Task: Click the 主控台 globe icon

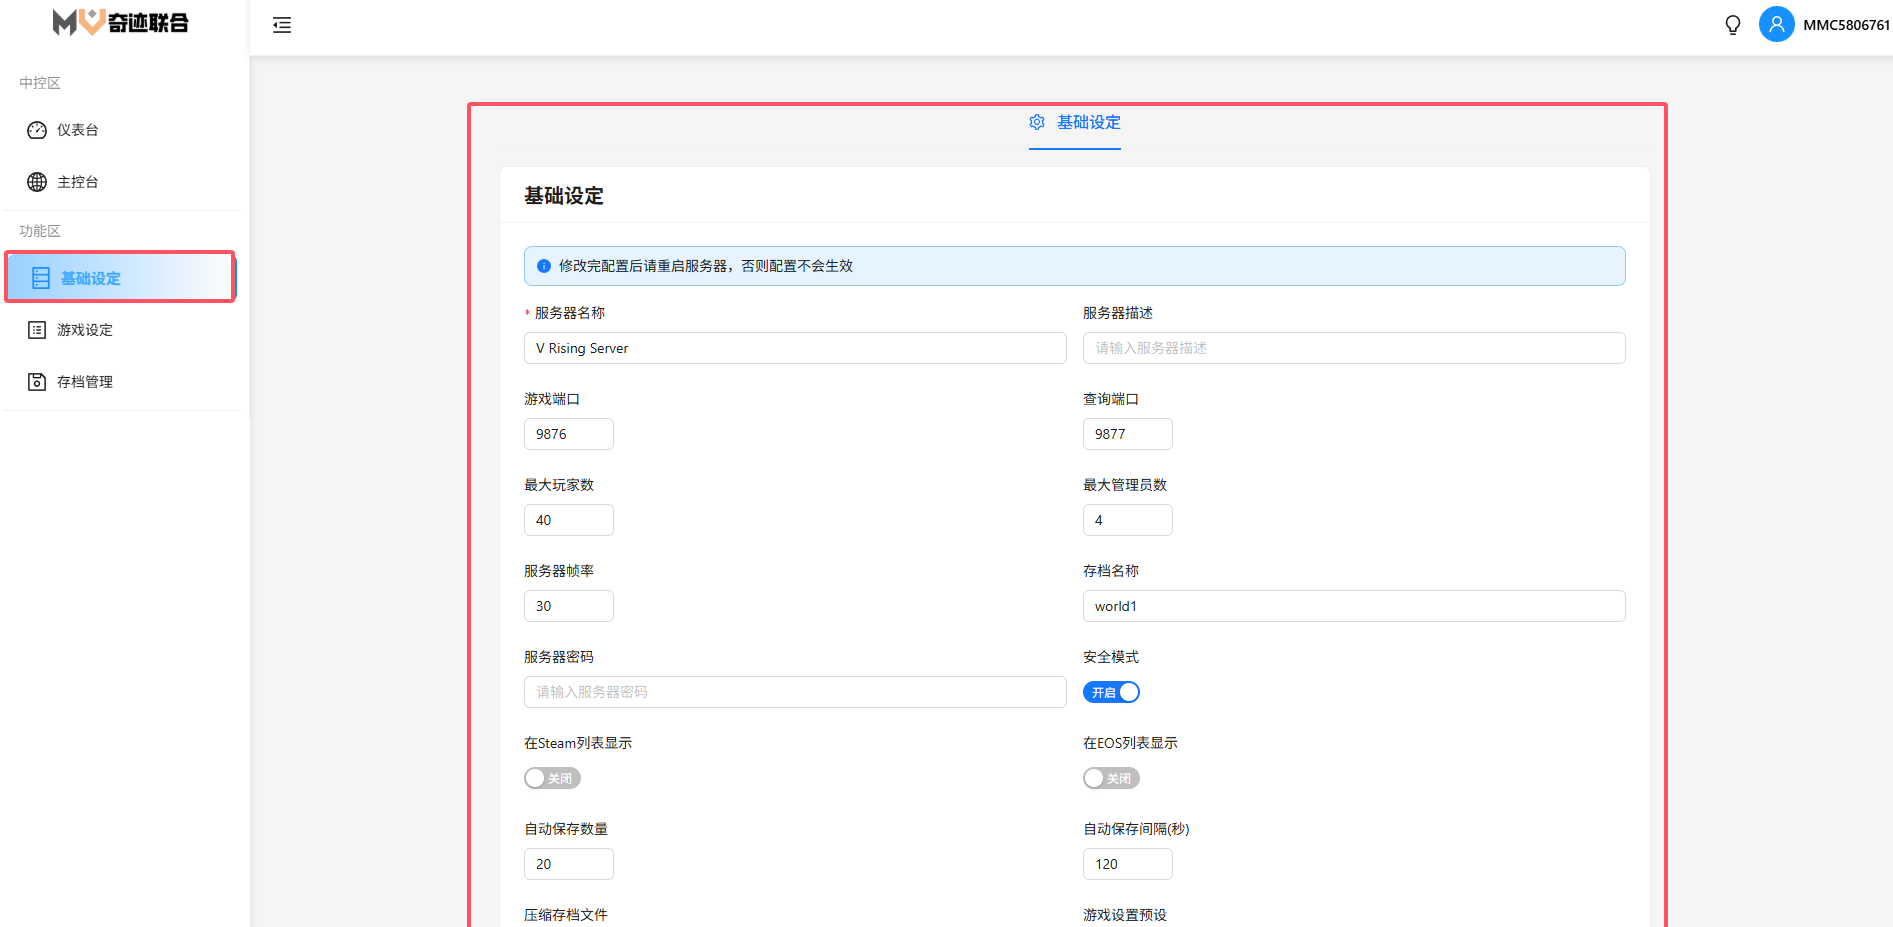Action: [37, 182]
